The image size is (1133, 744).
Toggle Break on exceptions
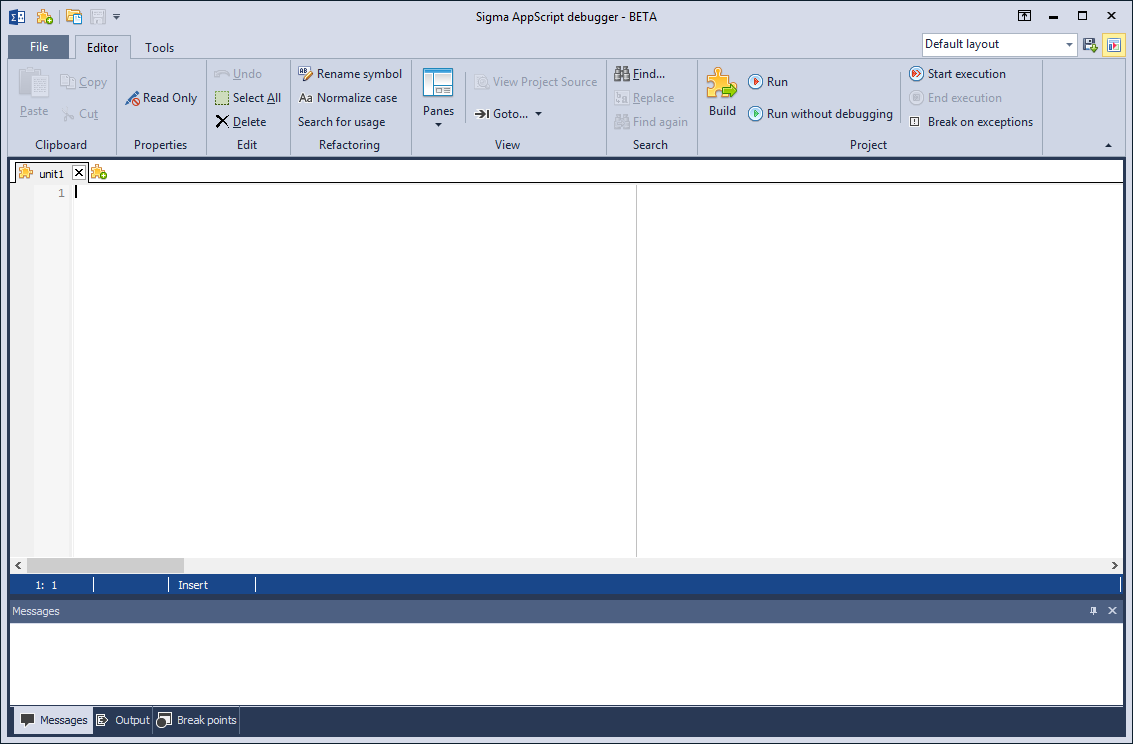970,121
